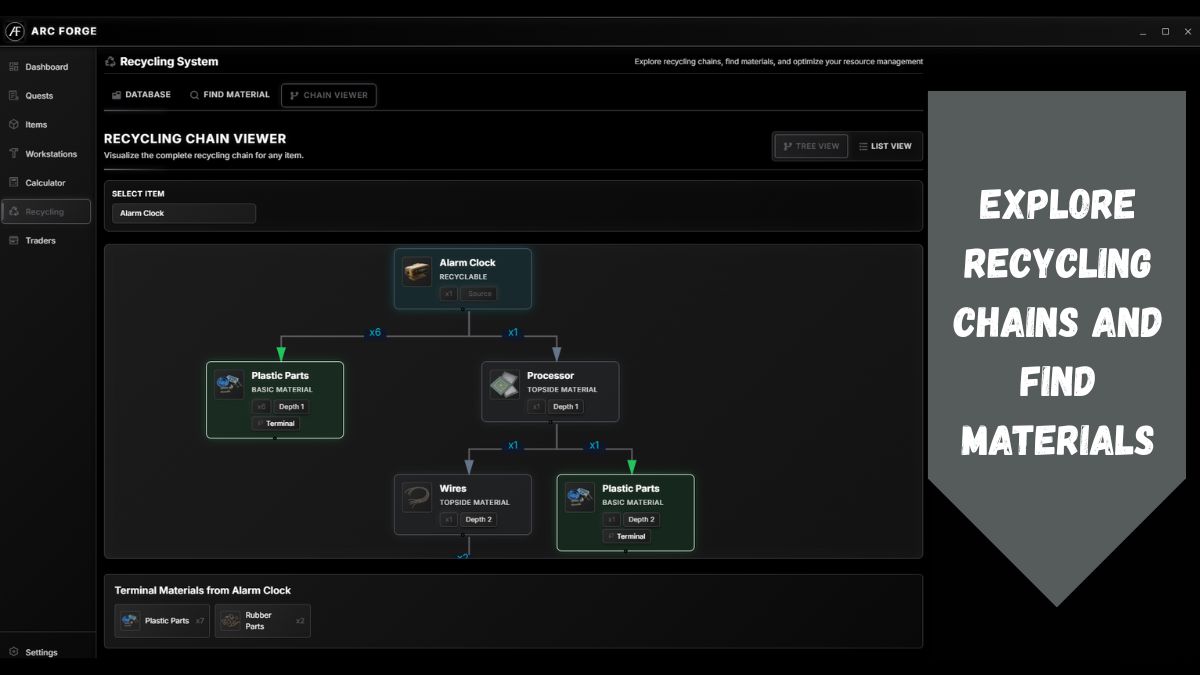
Task: Select Recycling in the sidebar
Action: 47,212
